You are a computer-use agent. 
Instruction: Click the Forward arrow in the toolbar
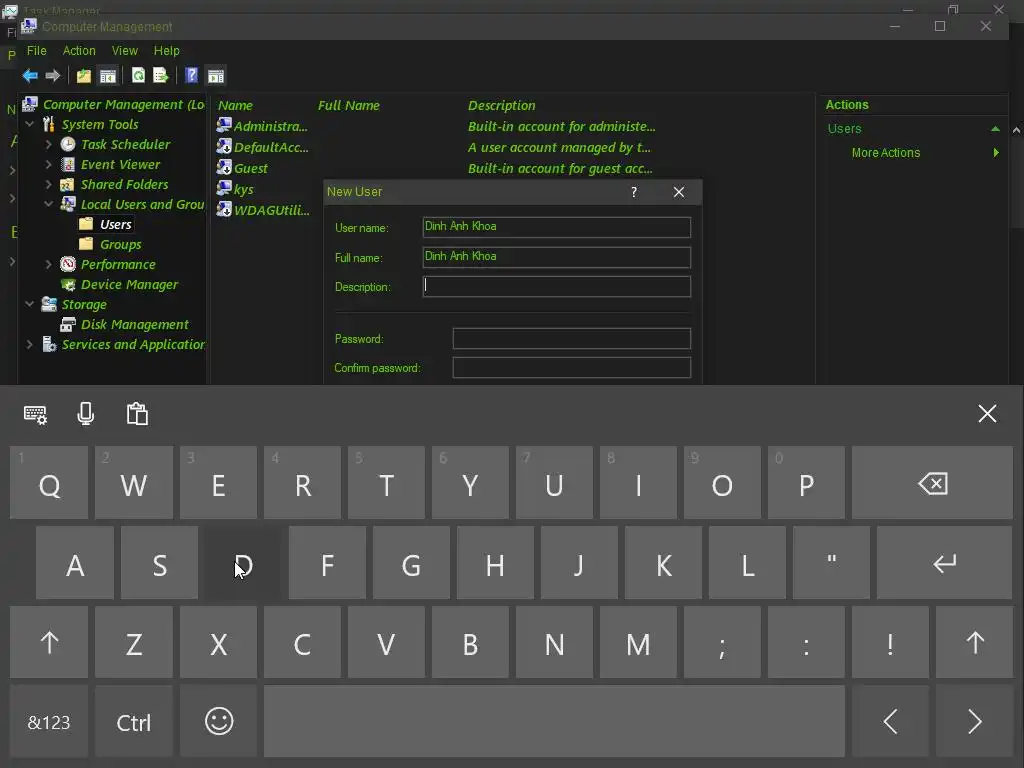(x=53, y=76)
